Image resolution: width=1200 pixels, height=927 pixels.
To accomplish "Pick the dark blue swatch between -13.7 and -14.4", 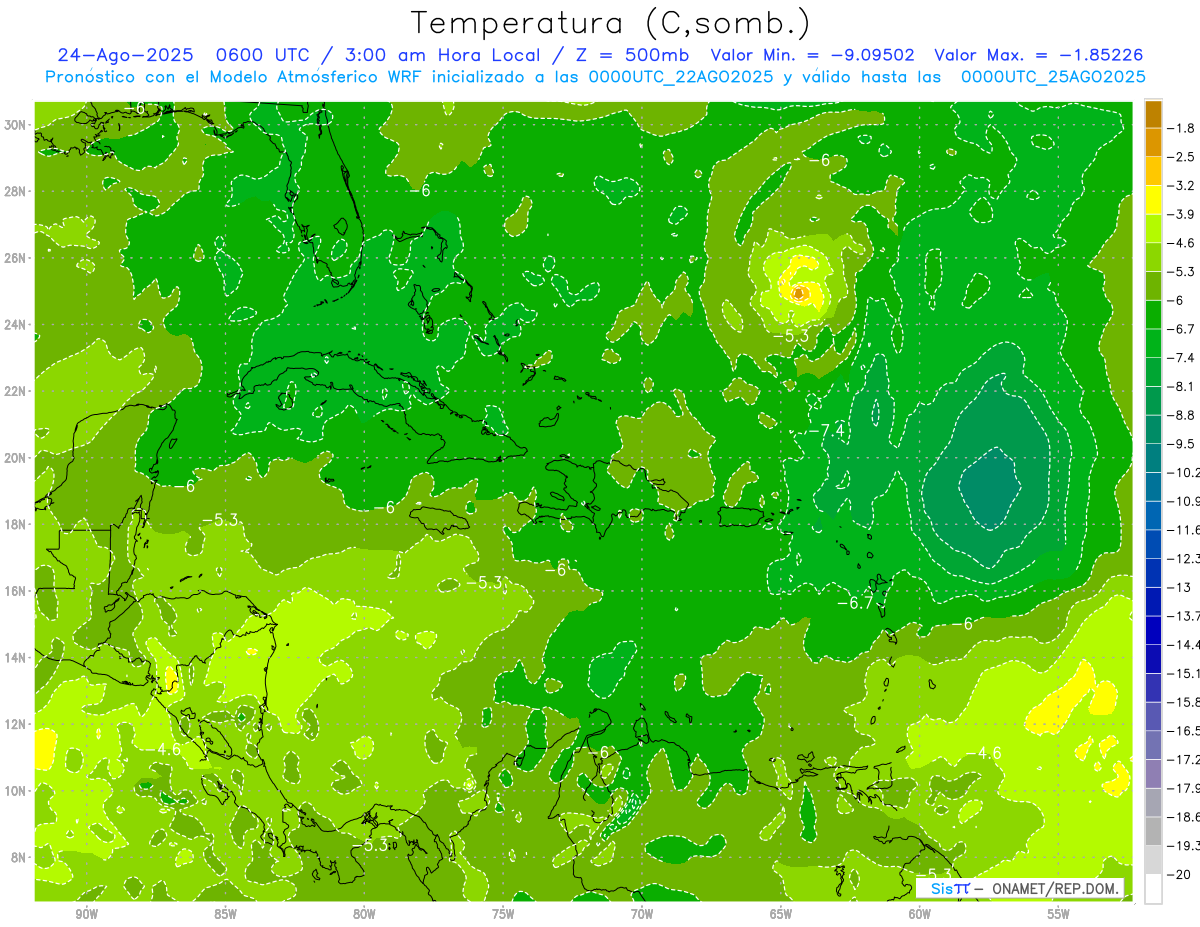I will 1153,630.
